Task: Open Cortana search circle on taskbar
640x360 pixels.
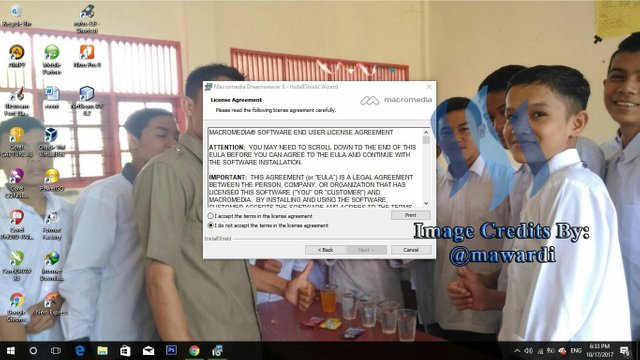Action: [33, 351]
